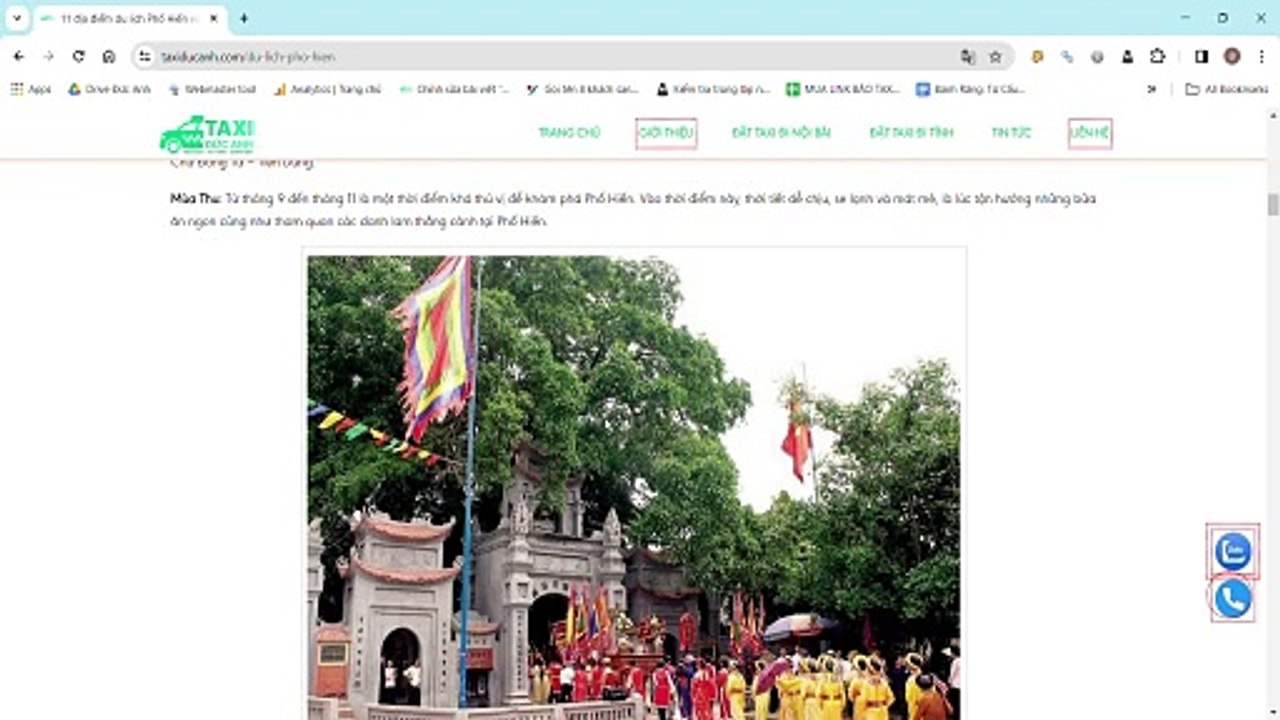Show hidden bookmarks with the chevron
Image resolution: width=1280 pixels, height=720 pixels.
pyautogui.click(x=1151, y=89)
